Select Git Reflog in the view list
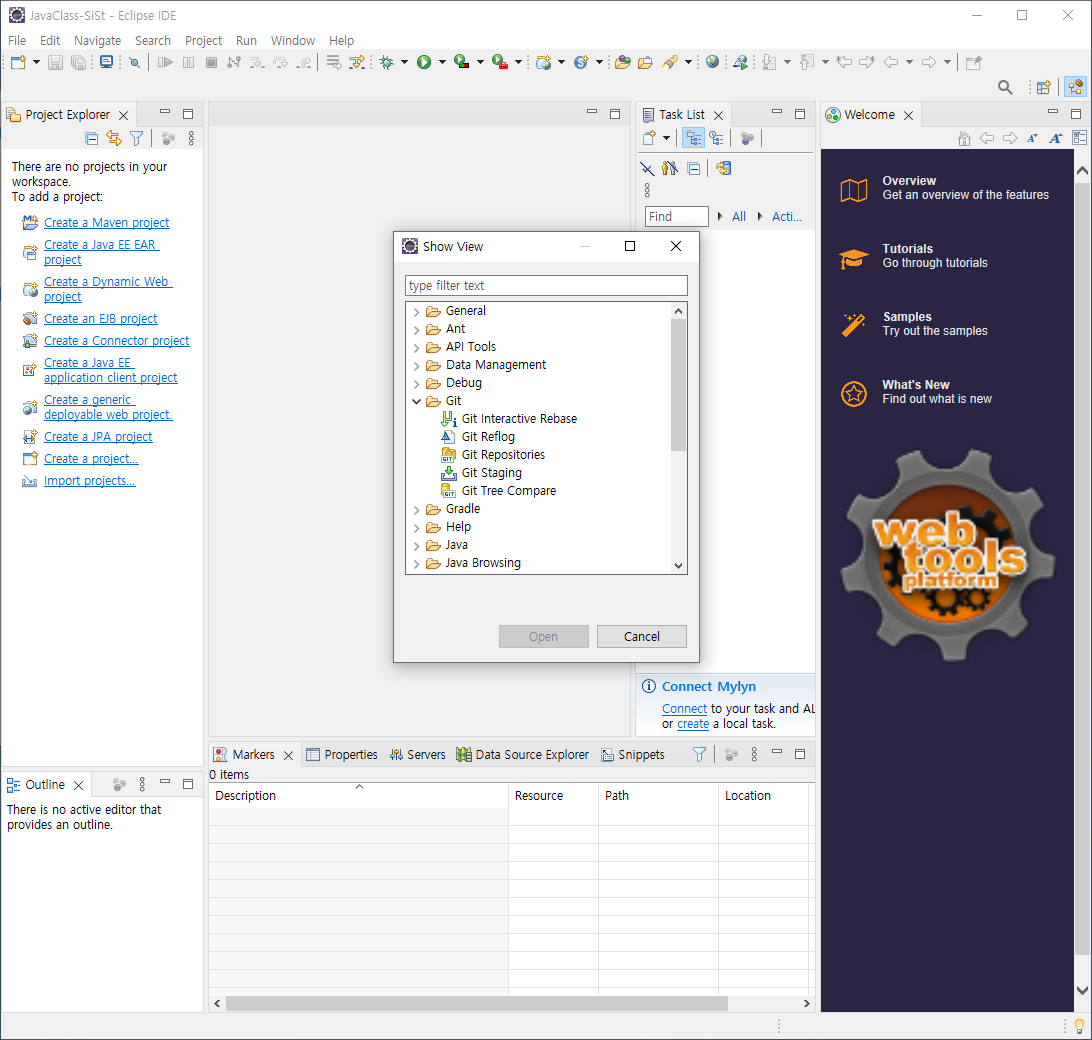 coord(488,437)
